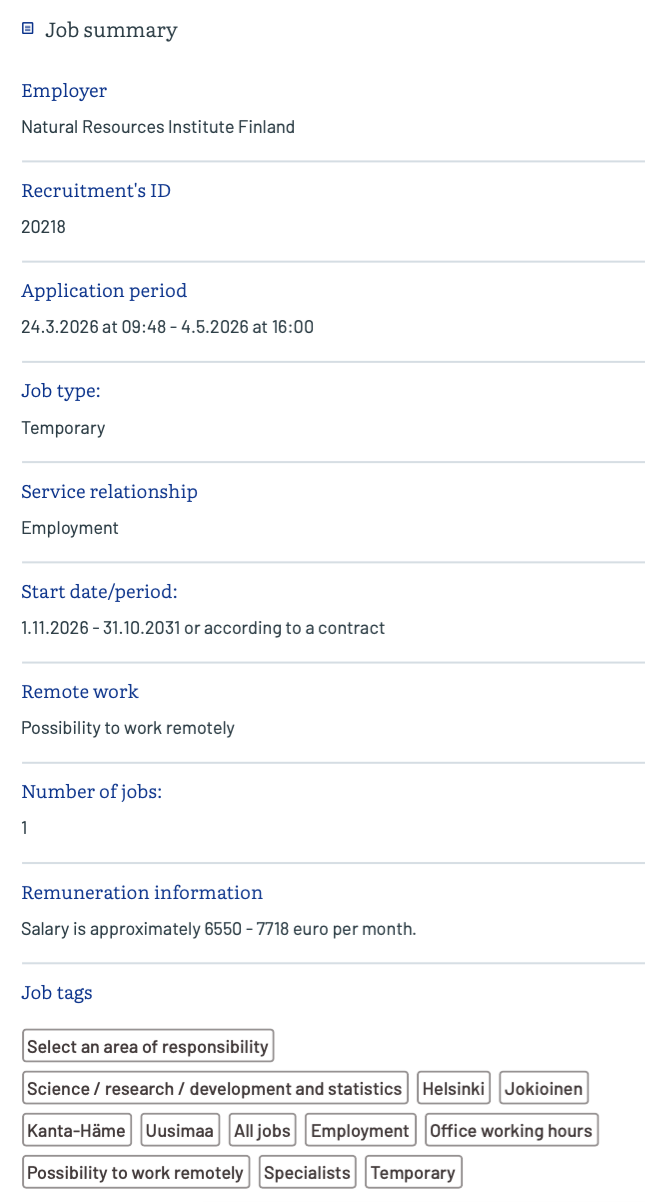The height and width of the screenshot is (1202, 645).
Task: Click the Office working hours tag
Action: click(x=511, y=1131)
